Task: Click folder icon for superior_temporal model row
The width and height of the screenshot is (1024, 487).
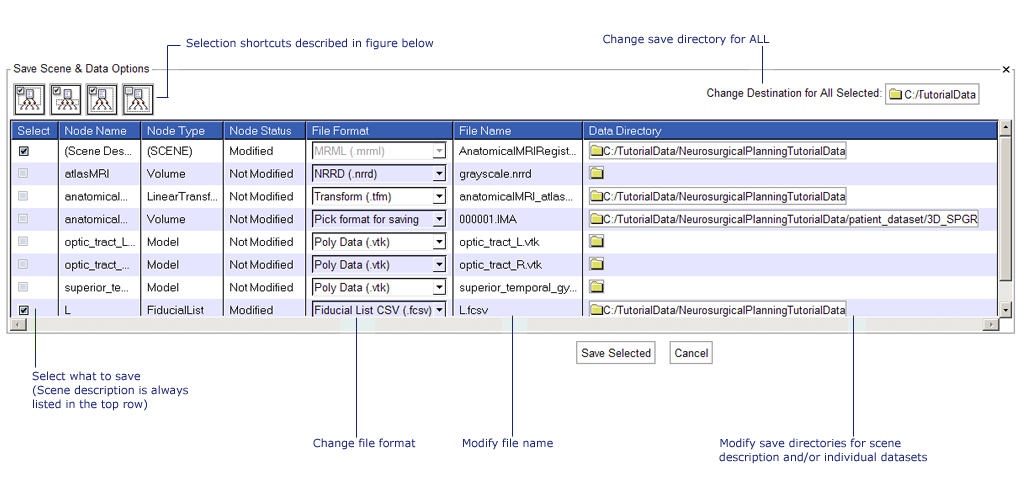Action: [x=597, y=288]
